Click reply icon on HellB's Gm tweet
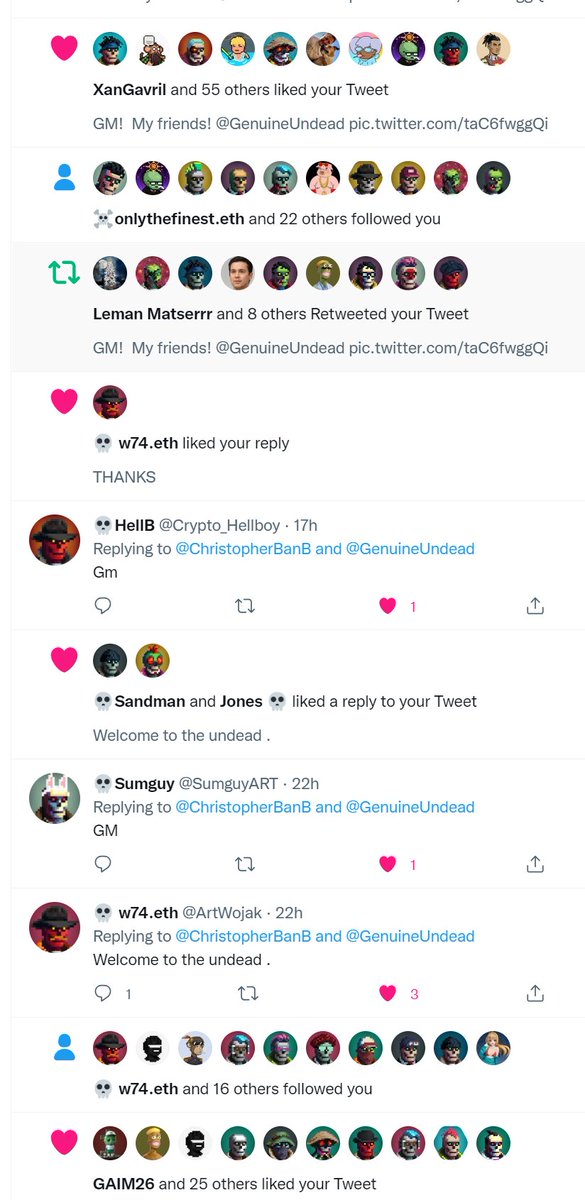The width and height of the screenshot is (585, 1200). click(102, 605)
